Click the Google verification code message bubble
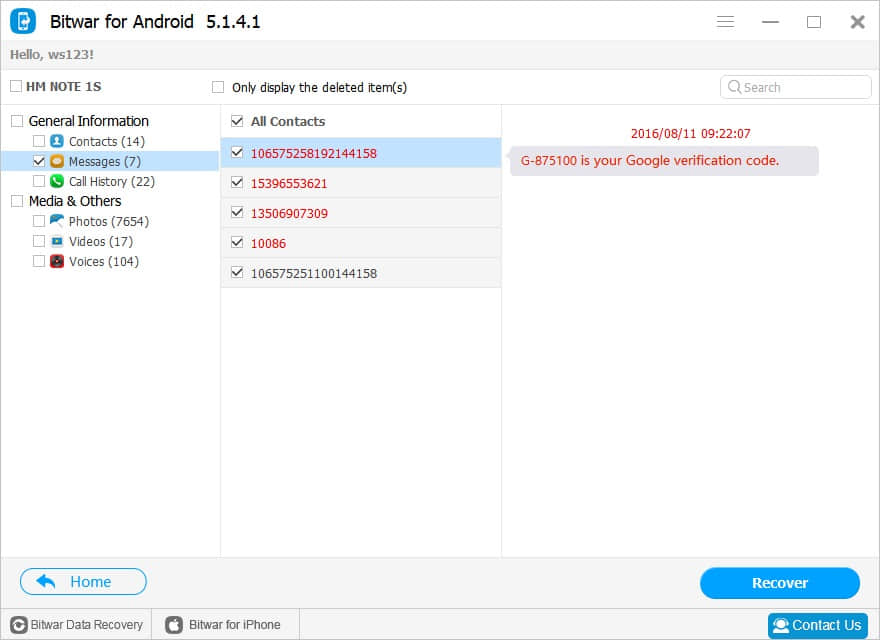 [663, 161]
